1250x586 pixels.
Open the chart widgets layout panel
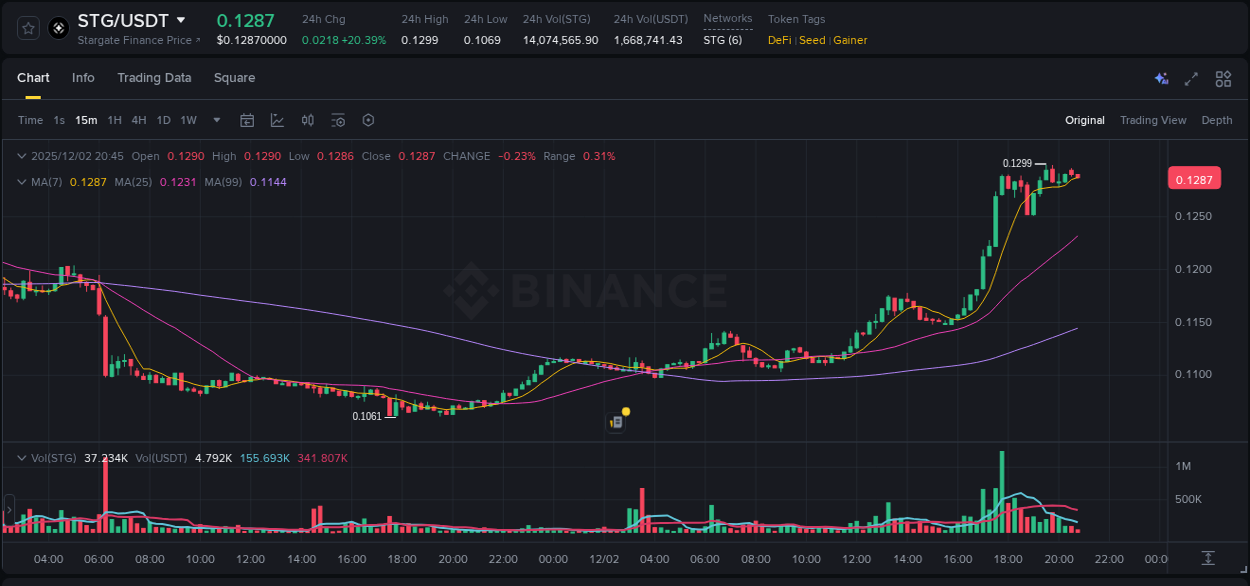point(1223,78)
